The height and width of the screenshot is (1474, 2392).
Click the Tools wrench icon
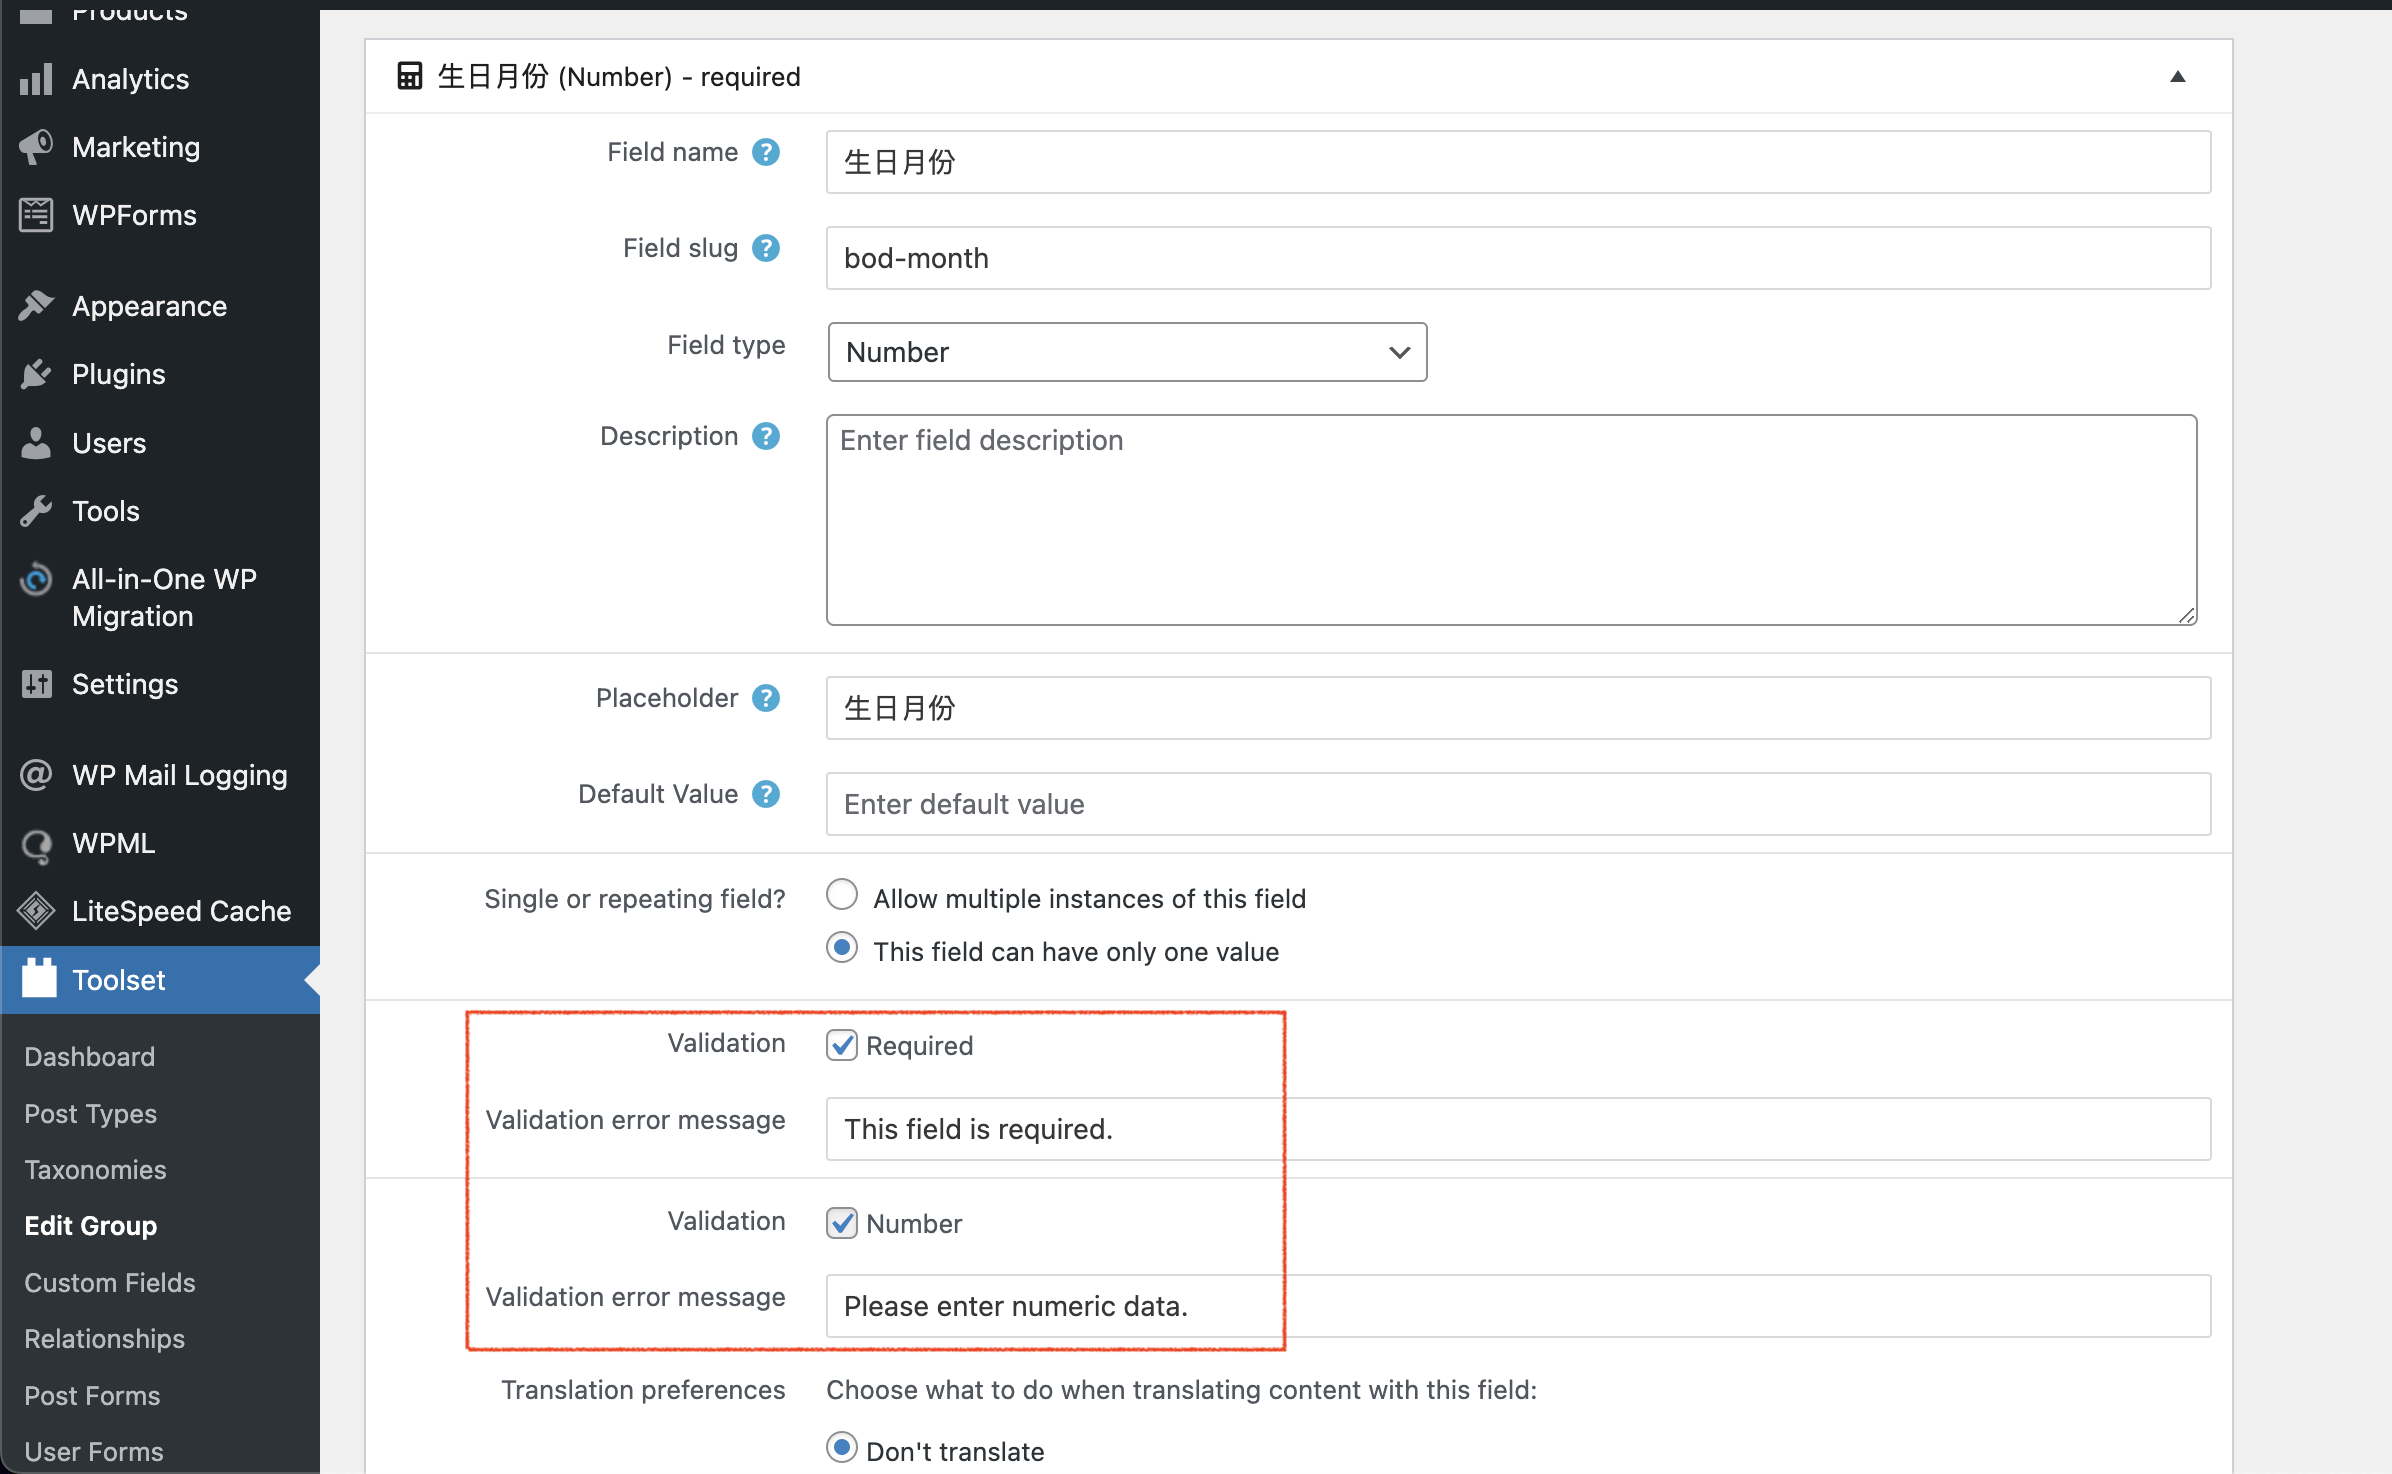(x=36, y=511)
